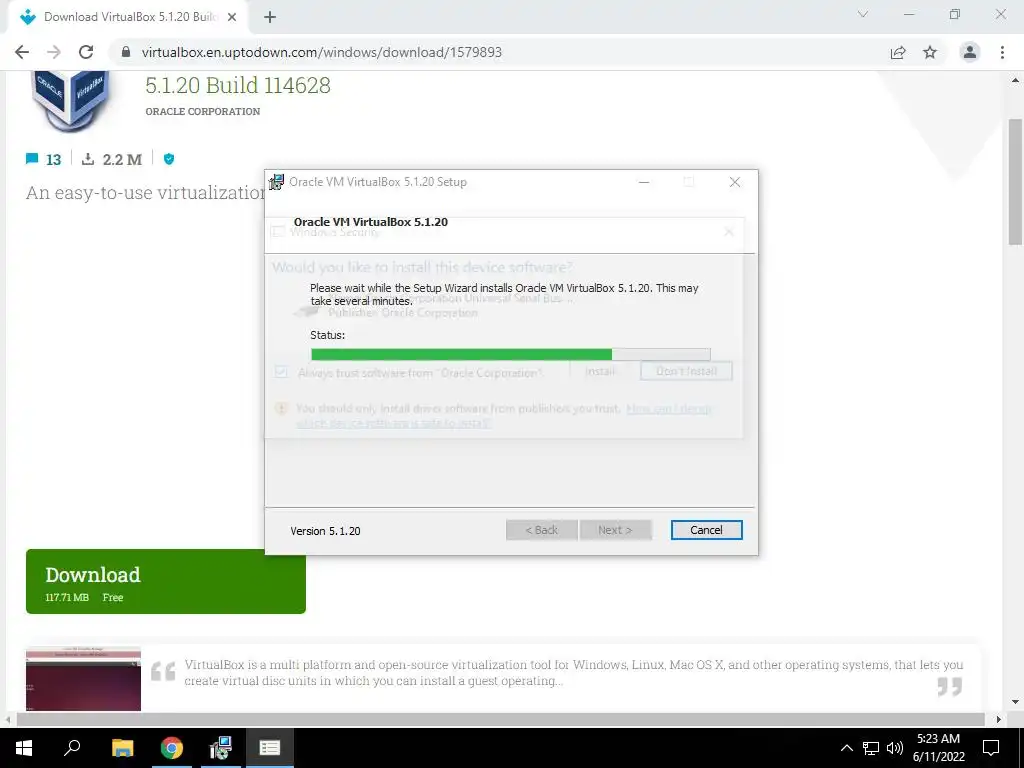Open a new browser tab

pyautogui.click(x=270, y=17)
